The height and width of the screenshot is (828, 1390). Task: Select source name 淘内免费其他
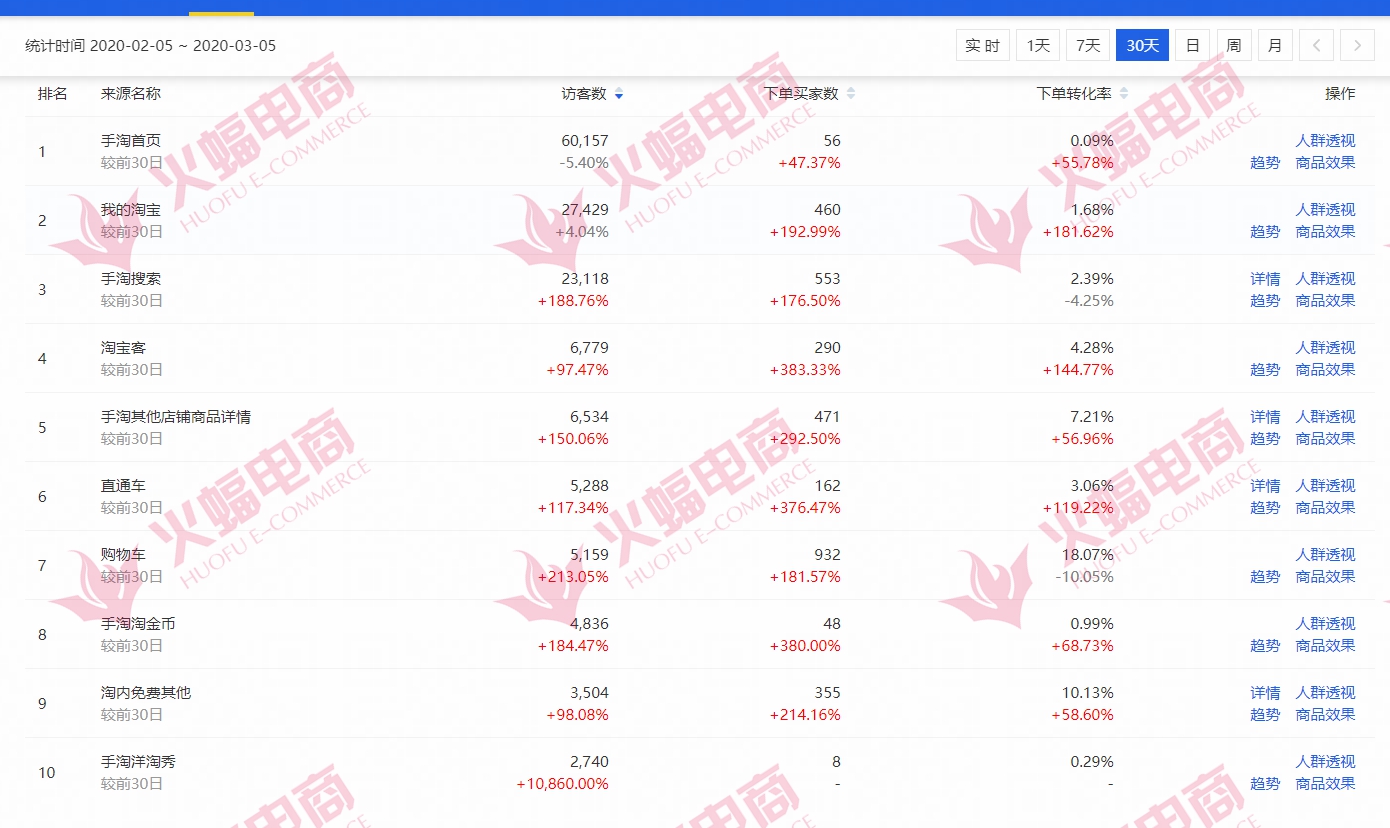coord(145,693)
